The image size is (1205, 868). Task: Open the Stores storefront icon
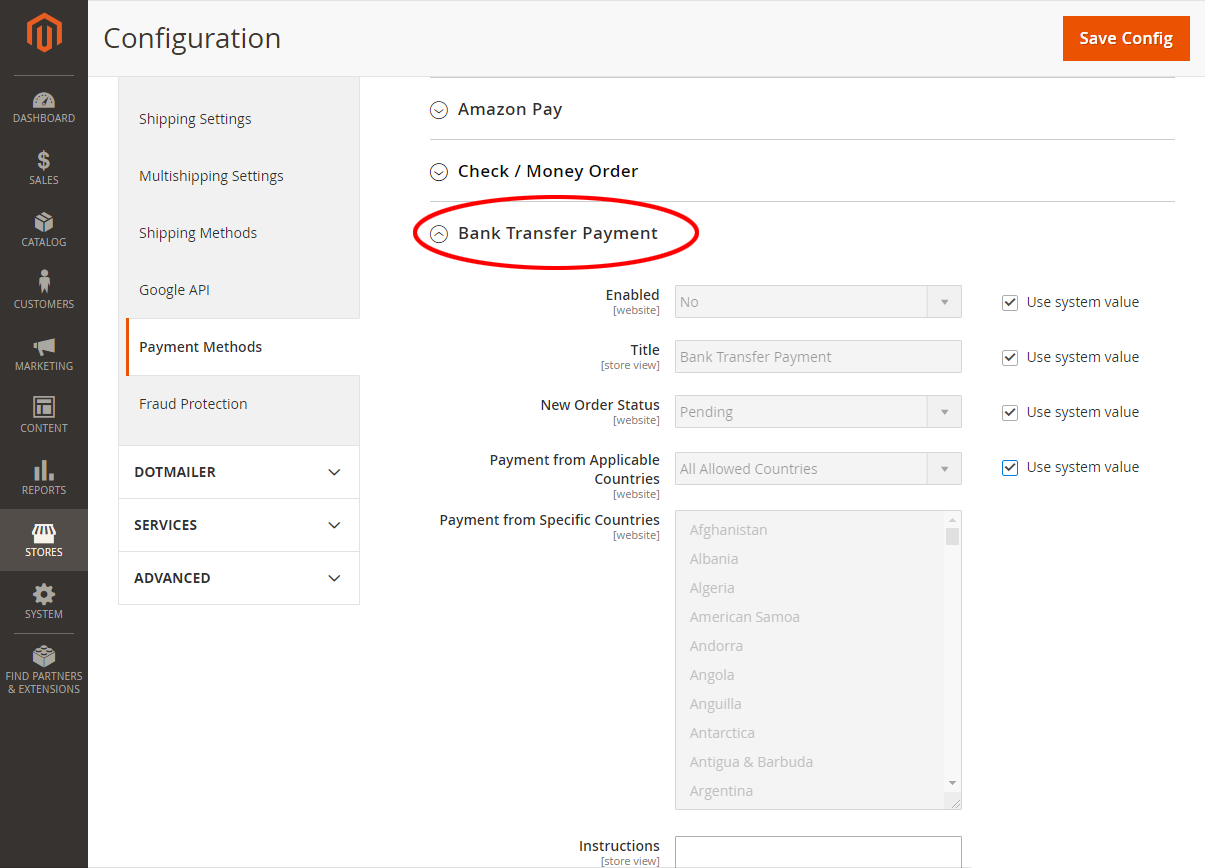click(44, 533)
